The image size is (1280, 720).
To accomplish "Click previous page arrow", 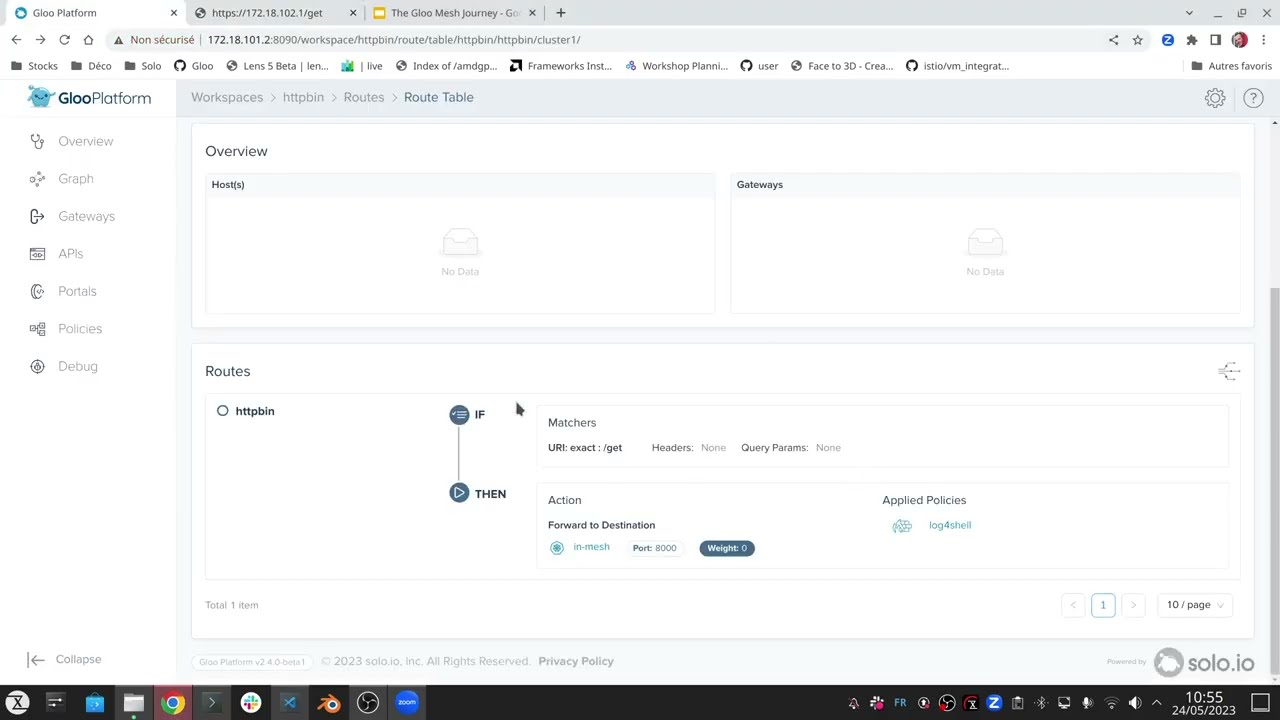I will click(x=1073, y=605).
